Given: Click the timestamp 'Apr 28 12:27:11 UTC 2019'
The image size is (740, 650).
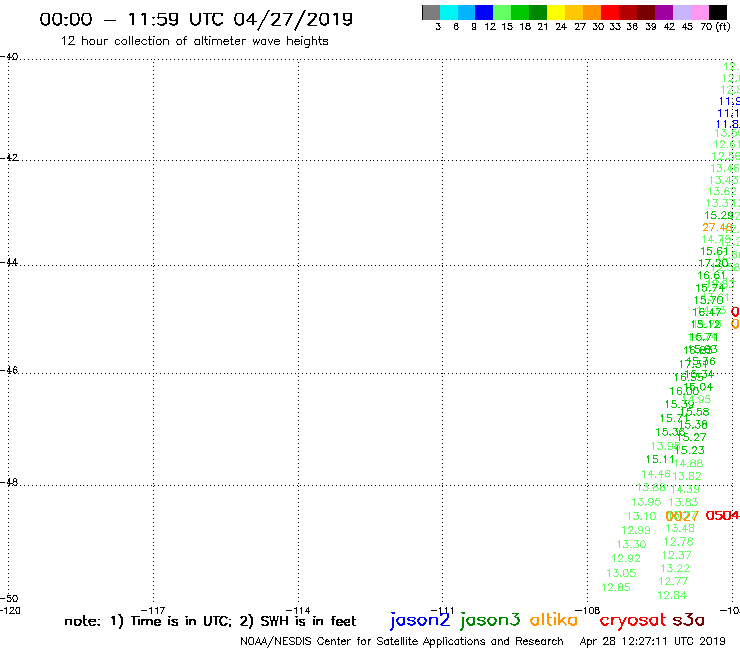Looking at the screenshot, I should pos(652,641).
